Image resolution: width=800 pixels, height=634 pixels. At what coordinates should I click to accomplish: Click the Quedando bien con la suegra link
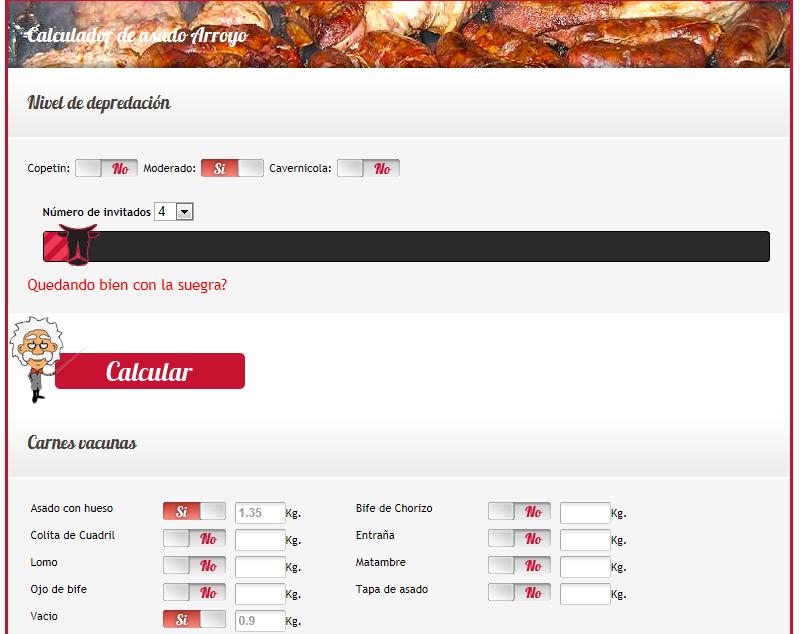point(127,285)
